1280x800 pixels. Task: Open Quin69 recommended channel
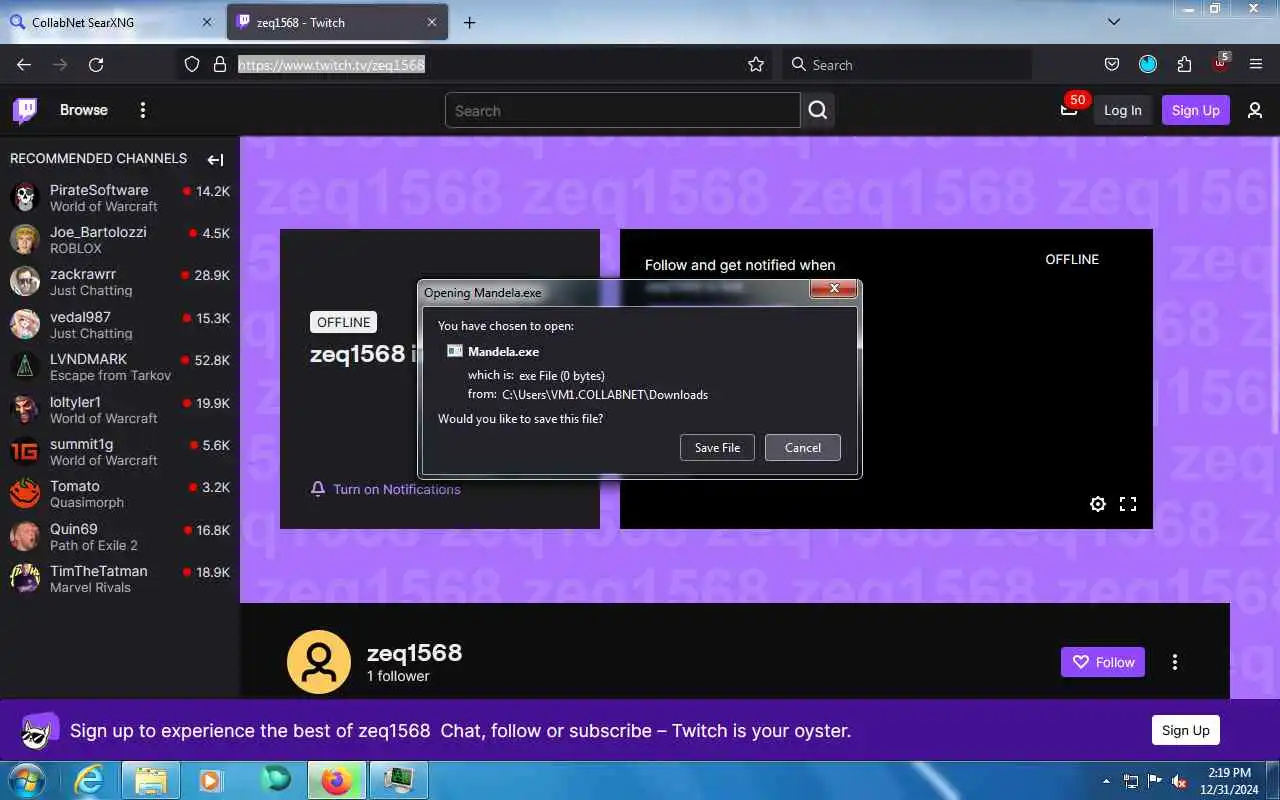(x=120, y=536)
